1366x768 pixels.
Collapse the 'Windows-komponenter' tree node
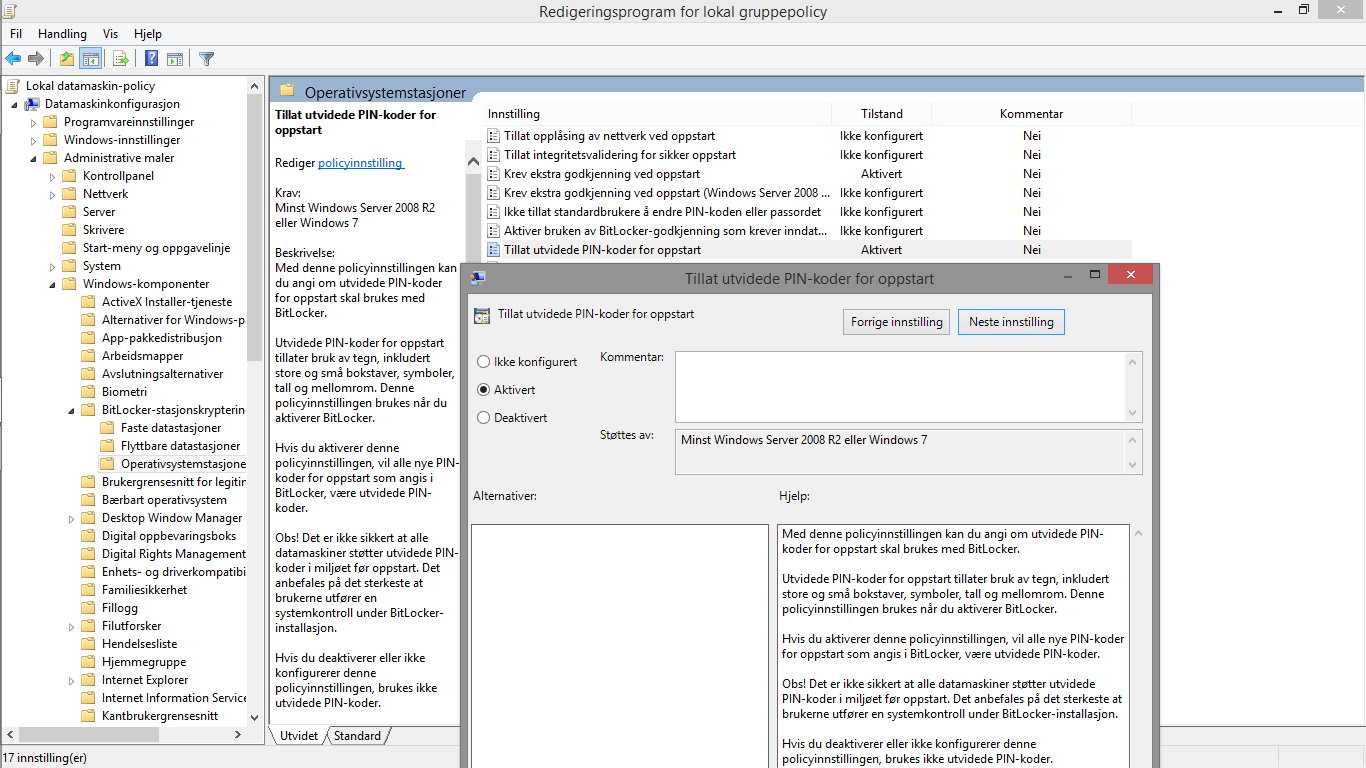53,285
